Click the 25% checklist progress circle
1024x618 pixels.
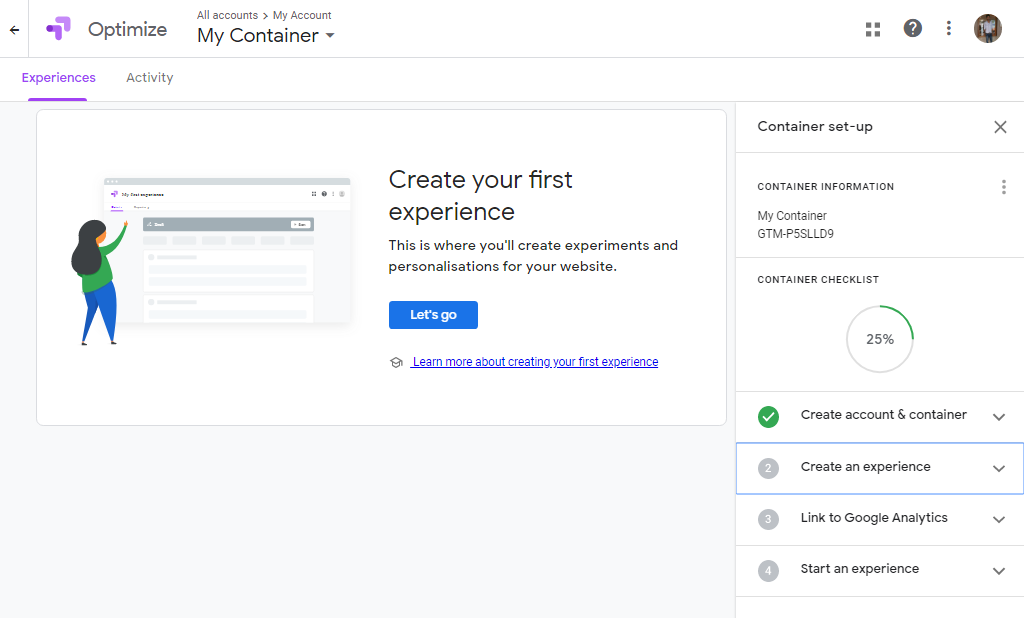(x=880, y=339)
